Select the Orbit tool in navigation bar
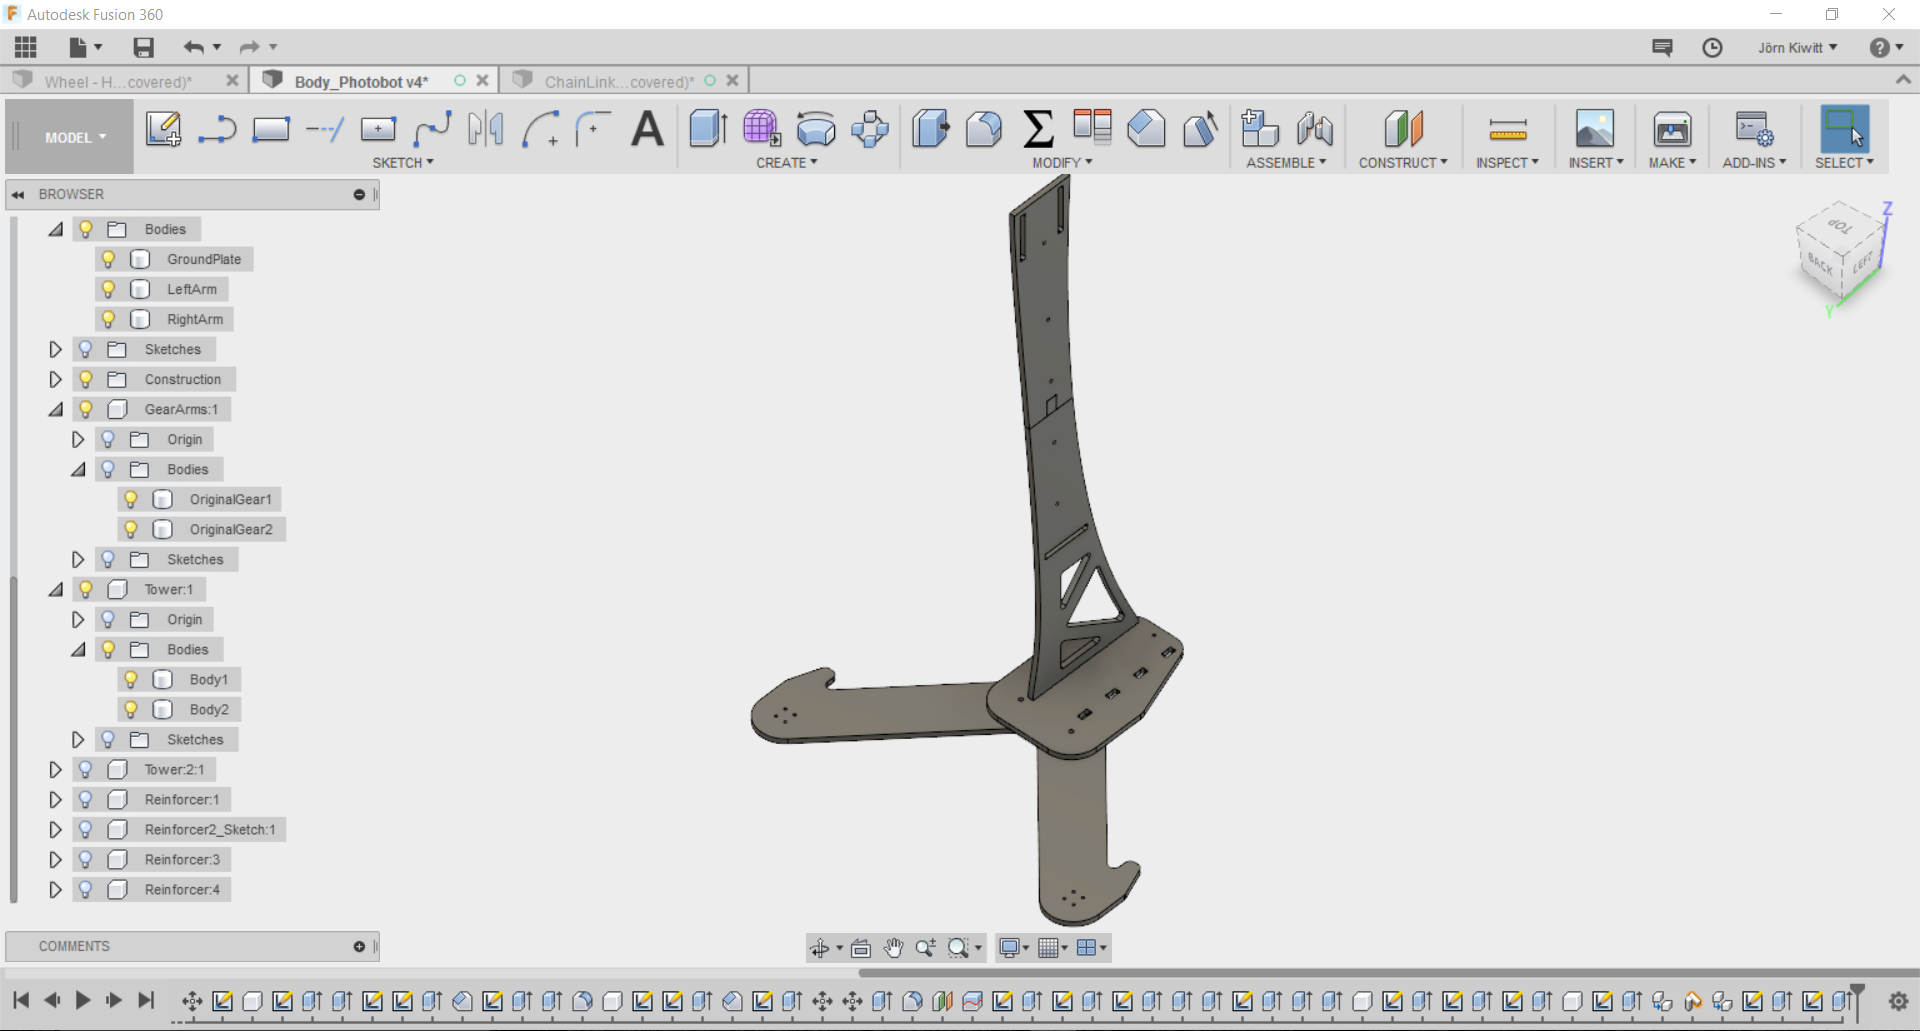This screenshot has height=1031, width=1920. tap(820, 948)
